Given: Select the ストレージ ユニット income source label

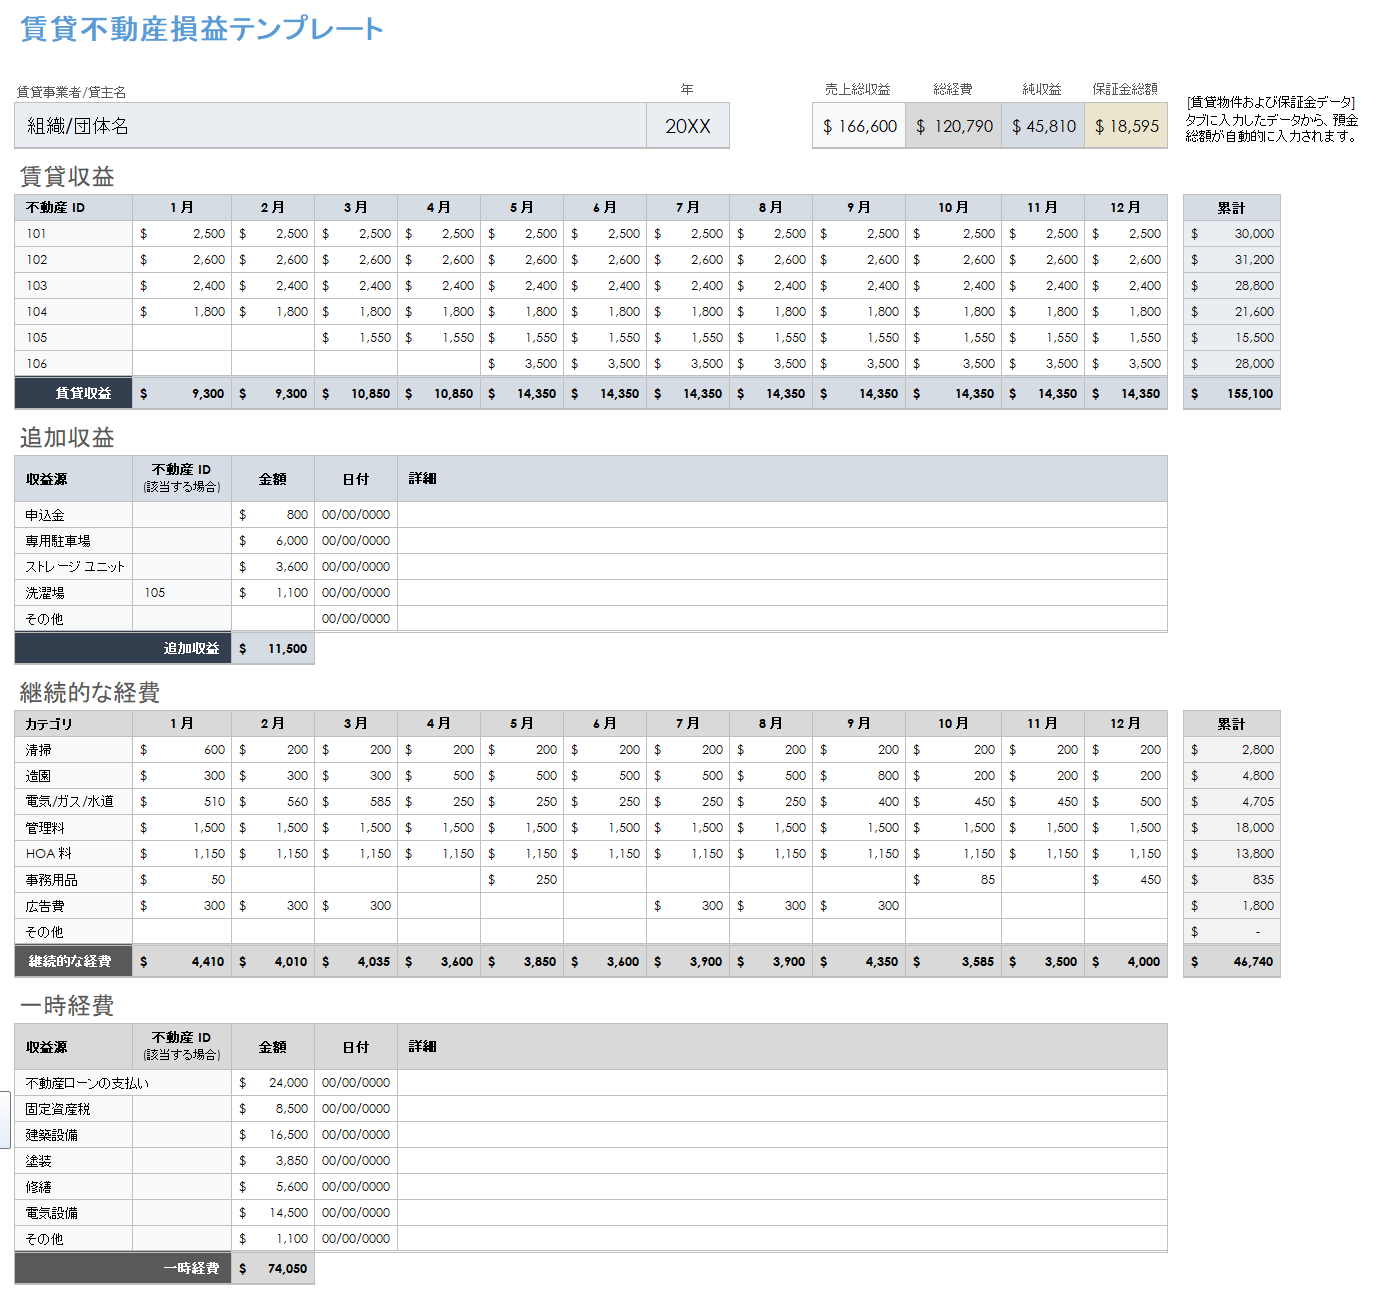Looking at the screenshot, I should tap(74, 567).
